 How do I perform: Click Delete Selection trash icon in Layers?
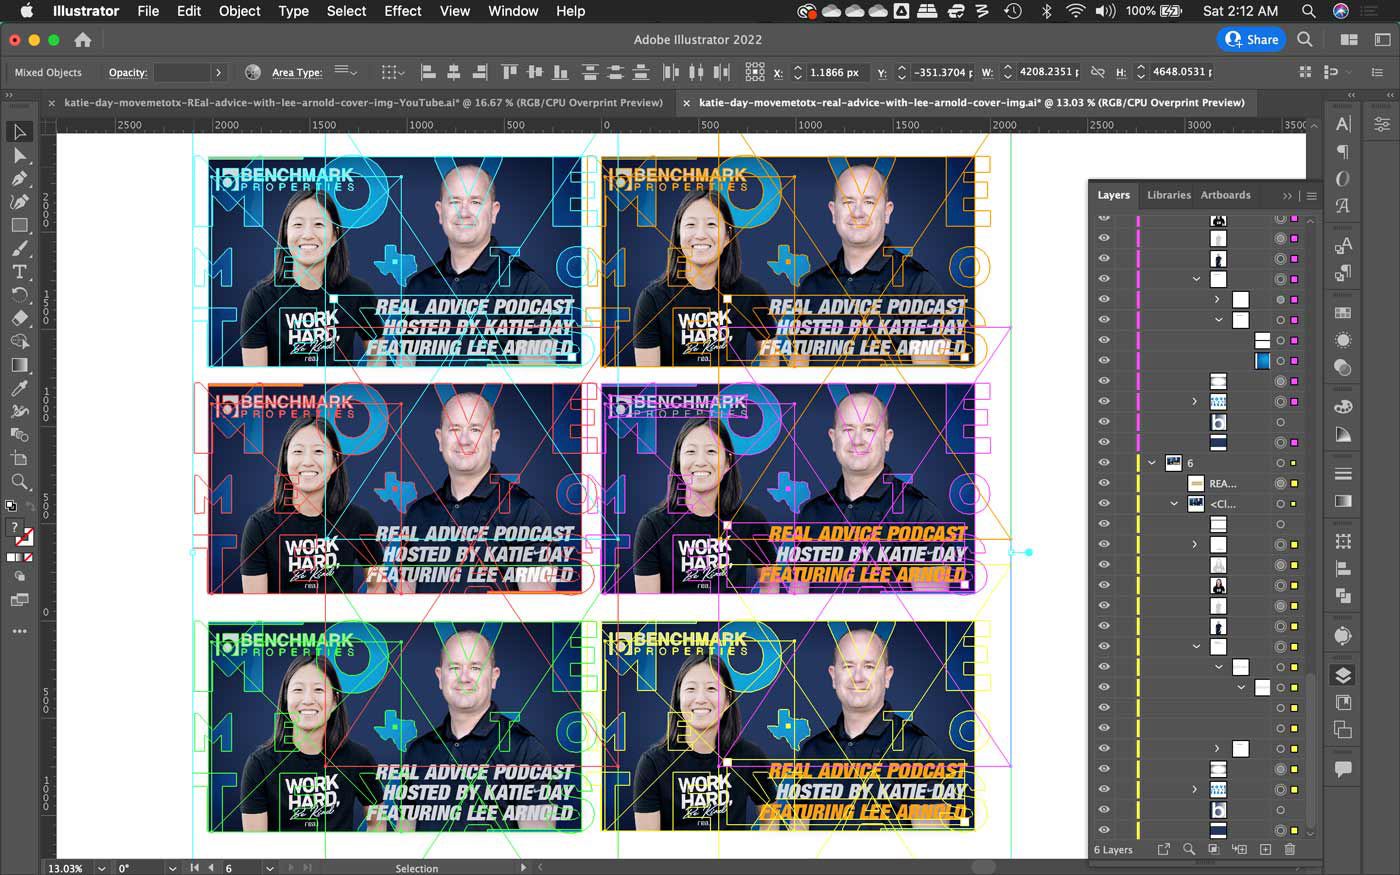pyautogui.click(x=1290, y=849)
